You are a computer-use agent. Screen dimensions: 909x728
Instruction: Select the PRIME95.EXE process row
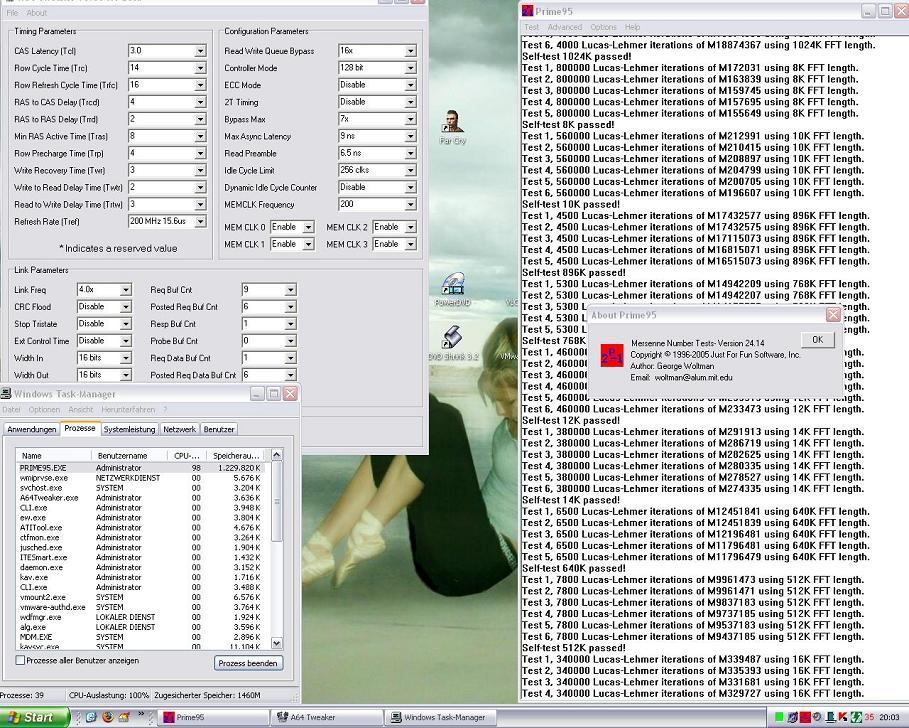(141, 468)
